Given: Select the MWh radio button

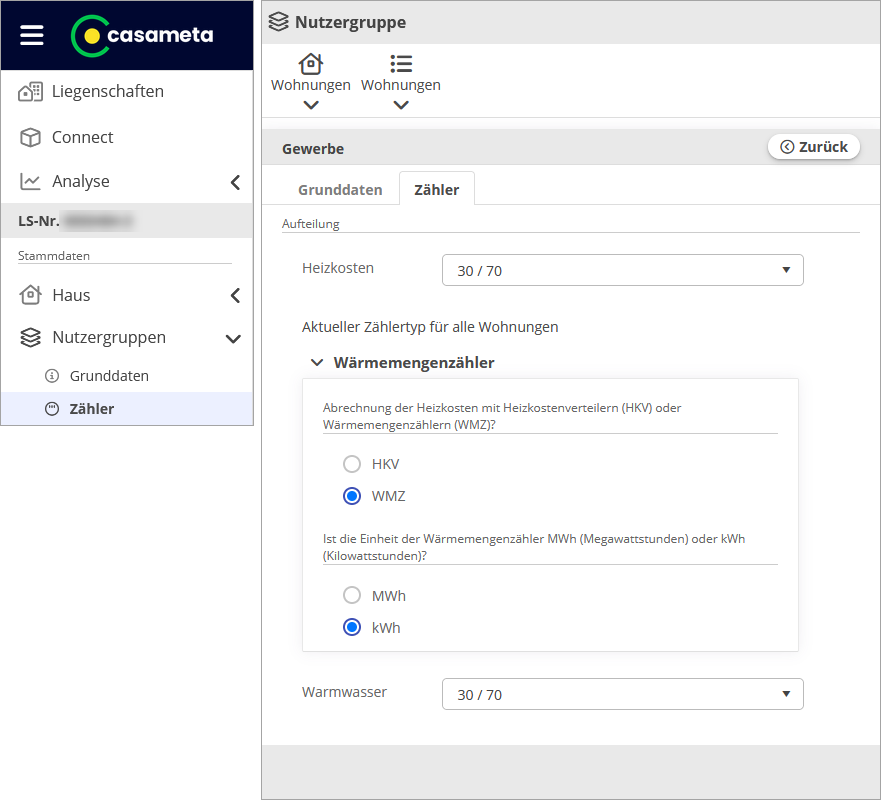Looking at the screenshot, I should pyautogui.click(x=352, y=596).
